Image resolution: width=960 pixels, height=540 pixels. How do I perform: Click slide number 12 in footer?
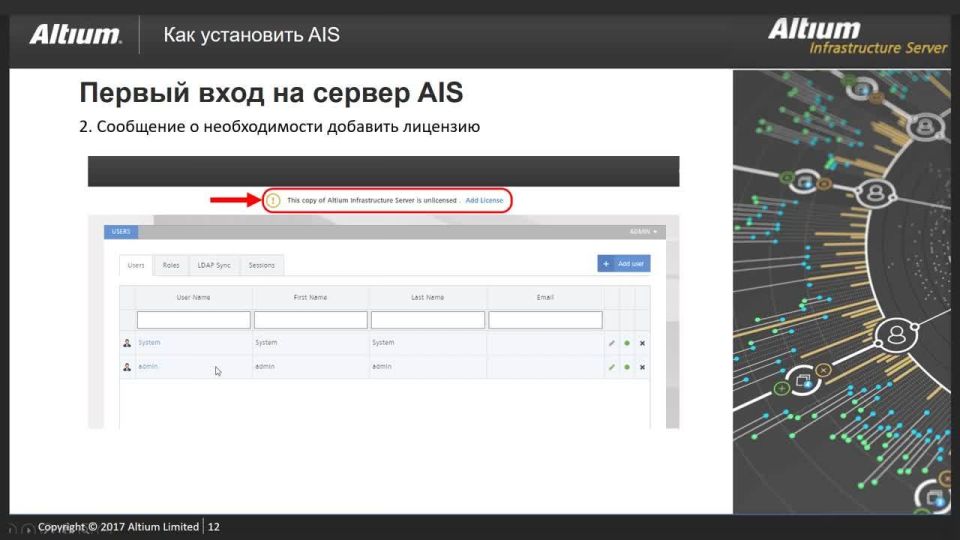pos(214,527)
